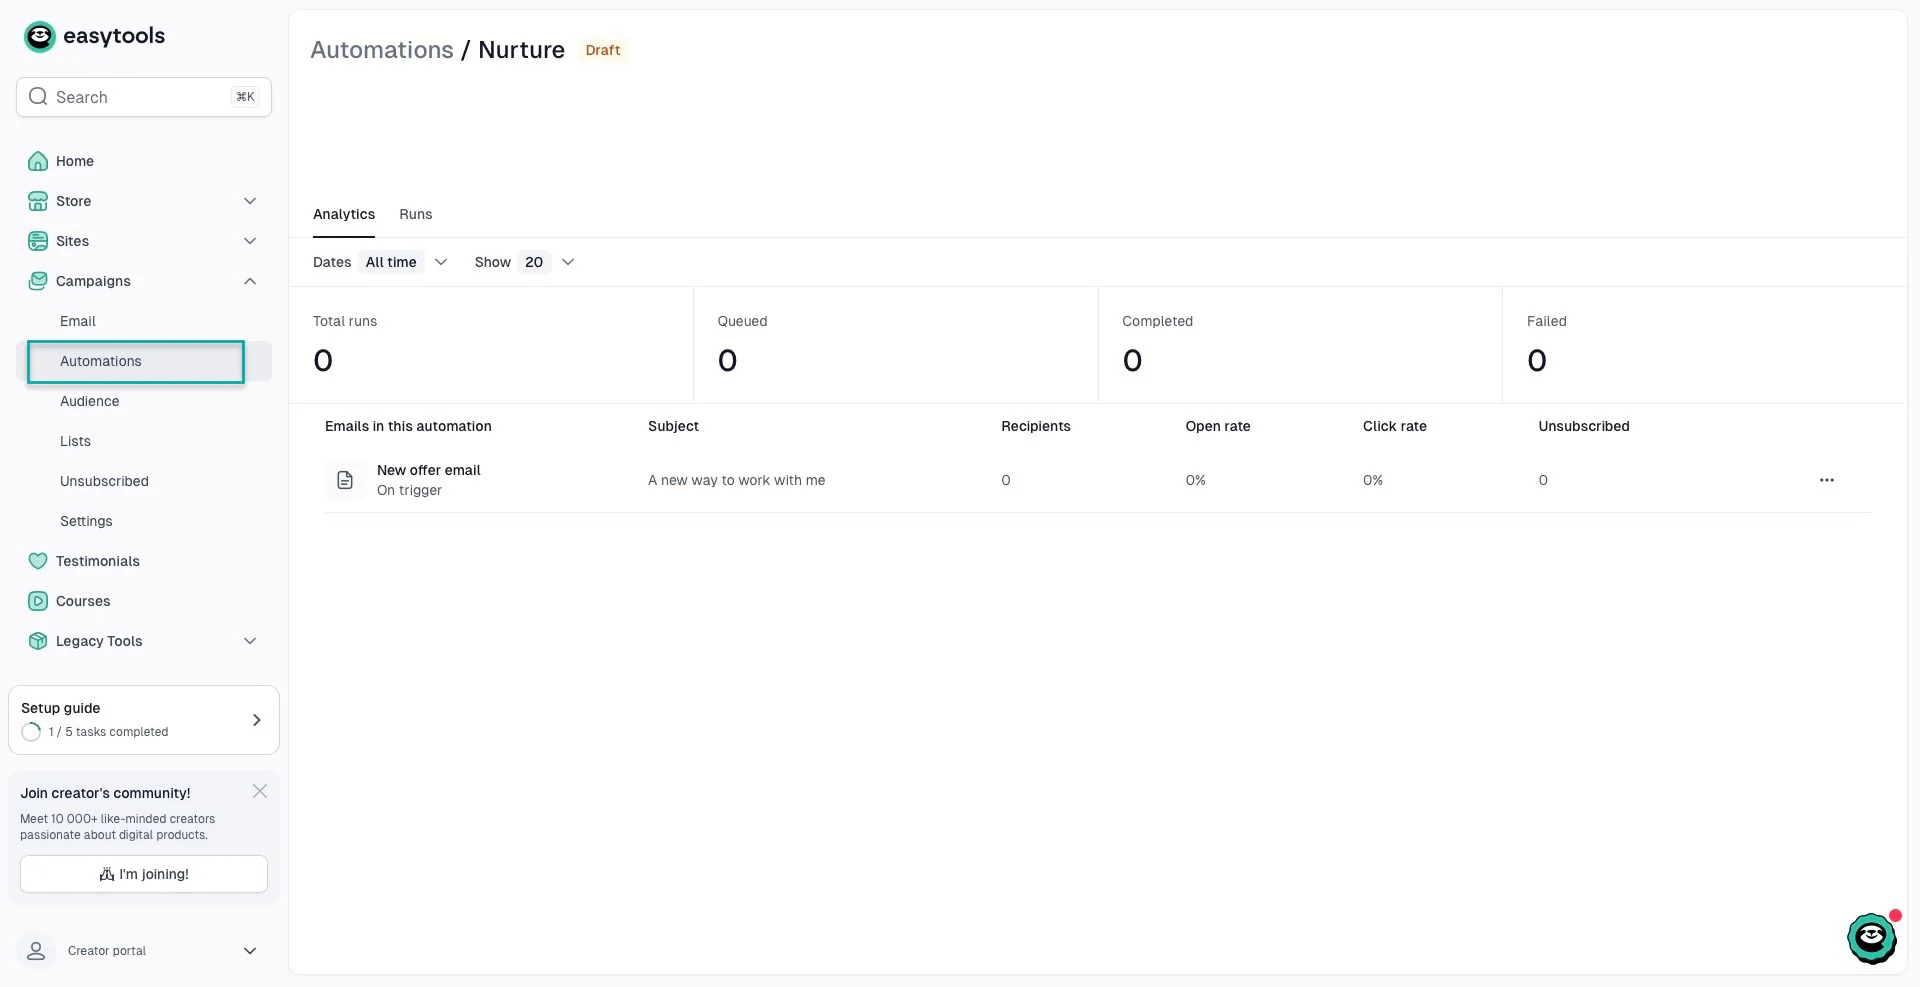The image size is (1920, 987).
Task: Click the I'm joining! button
Action: coord(144,874)
